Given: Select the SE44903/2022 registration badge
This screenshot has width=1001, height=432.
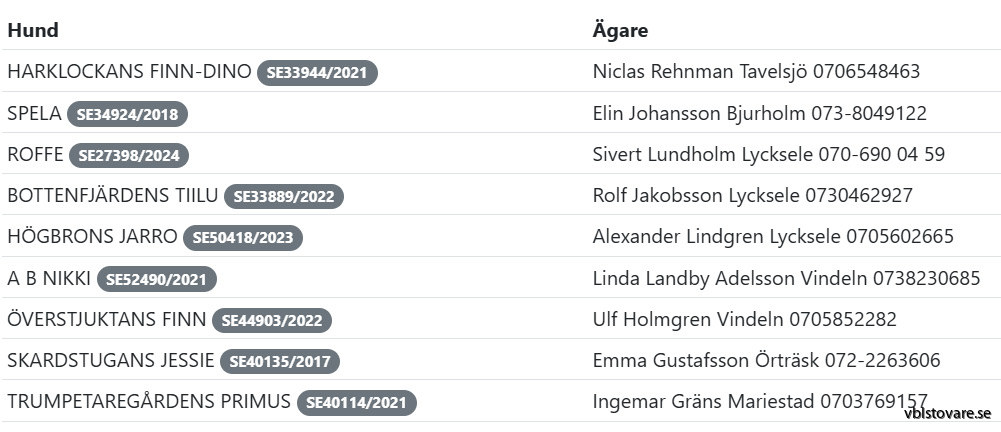Looking at the screenshot, I should pos(271,321).
